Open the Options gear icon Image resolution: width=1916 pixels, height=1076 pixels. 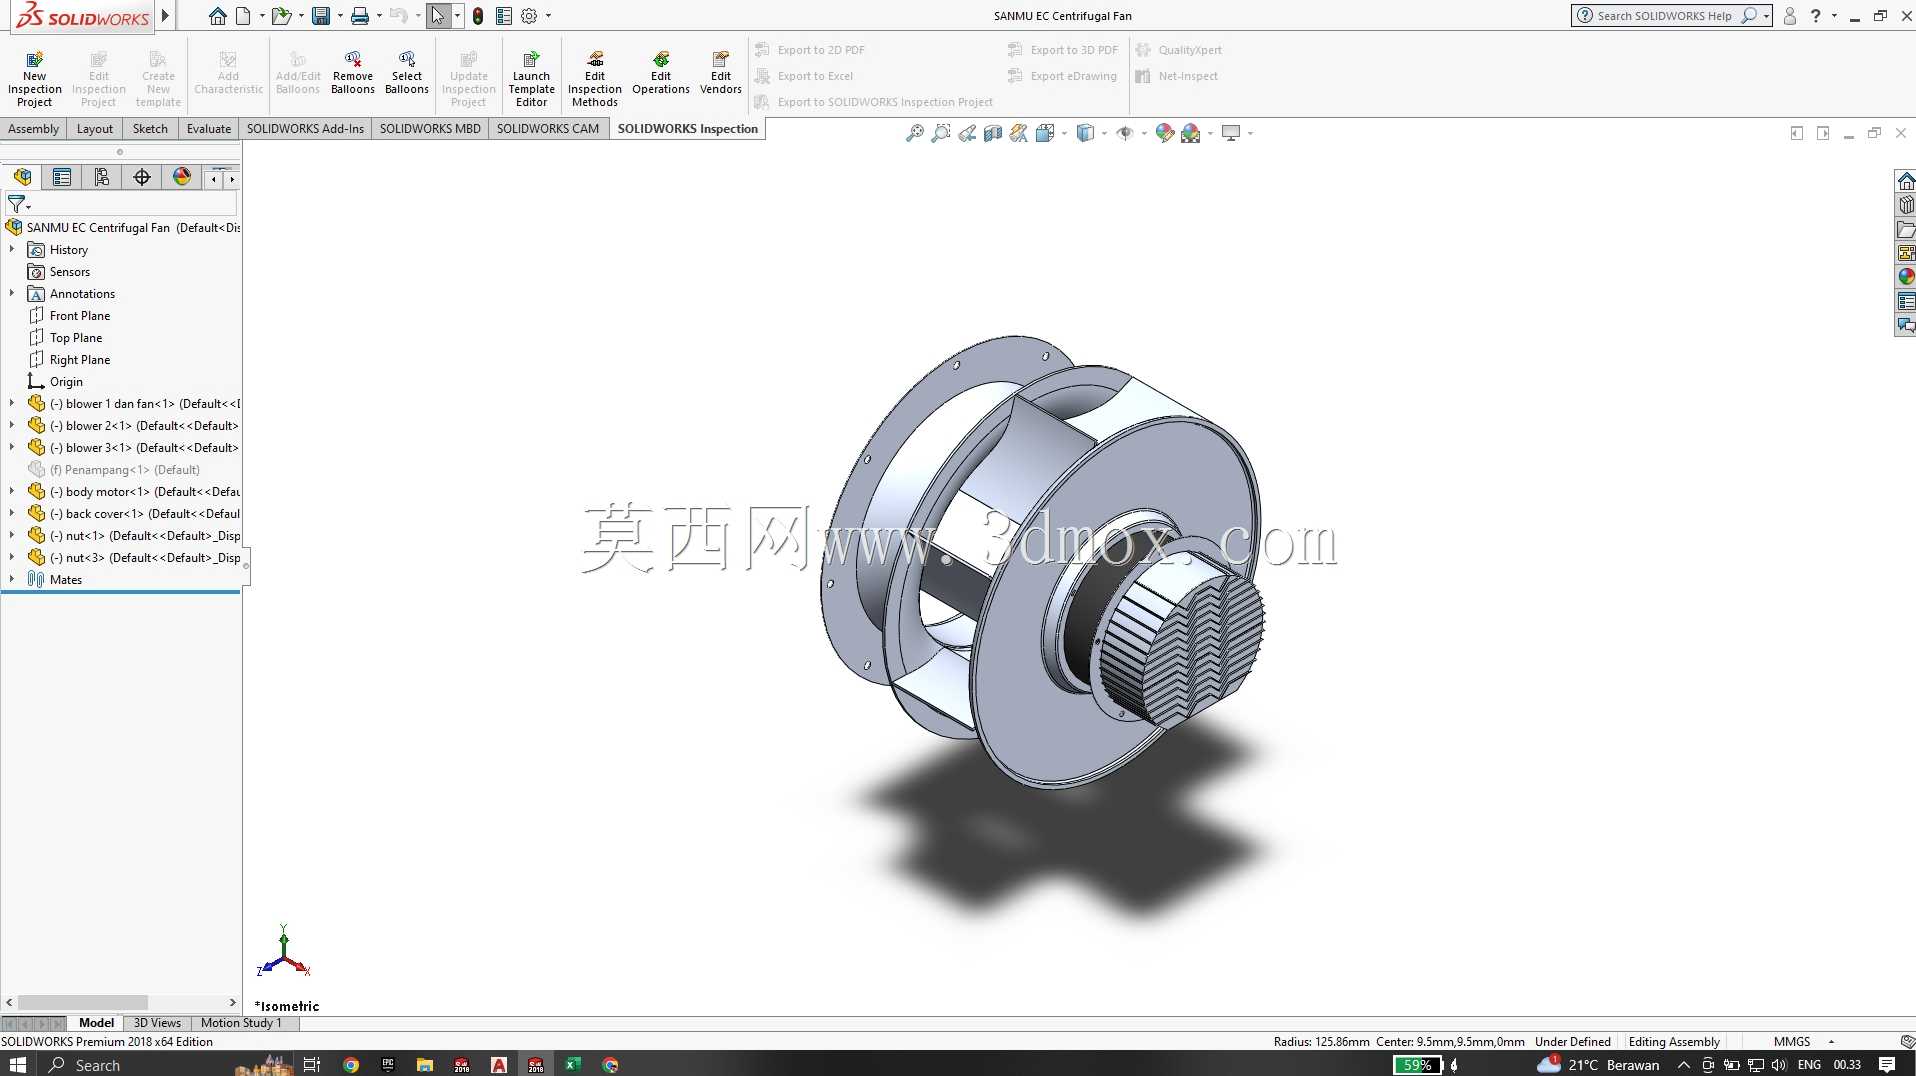[529, 16]
